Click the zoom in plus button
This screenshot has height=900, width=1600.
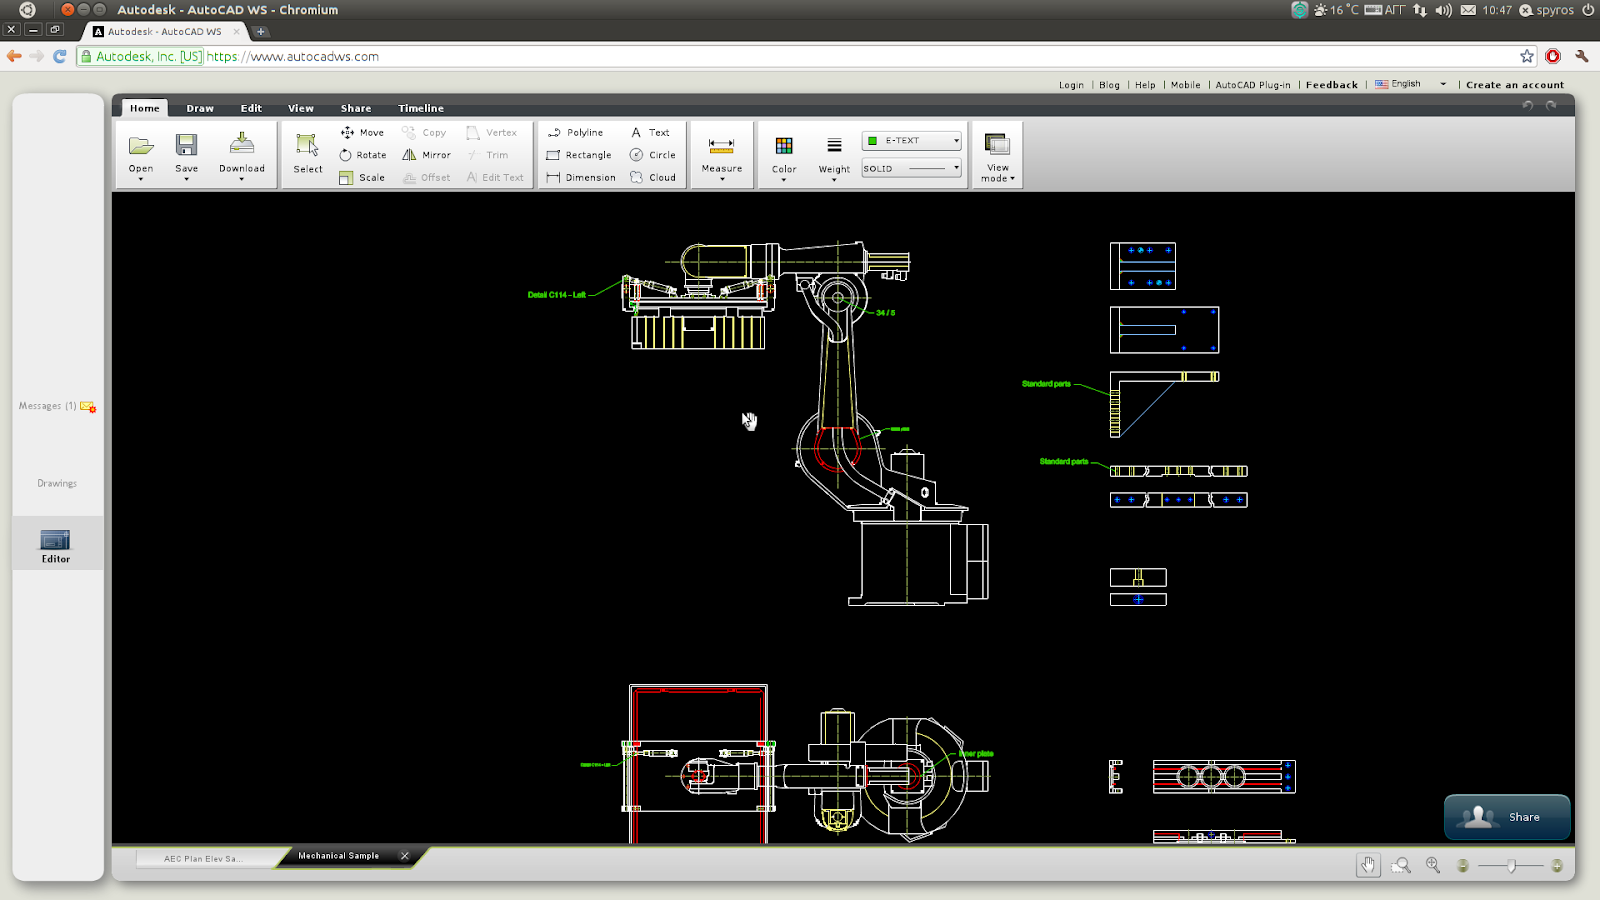click(1557, 866)
